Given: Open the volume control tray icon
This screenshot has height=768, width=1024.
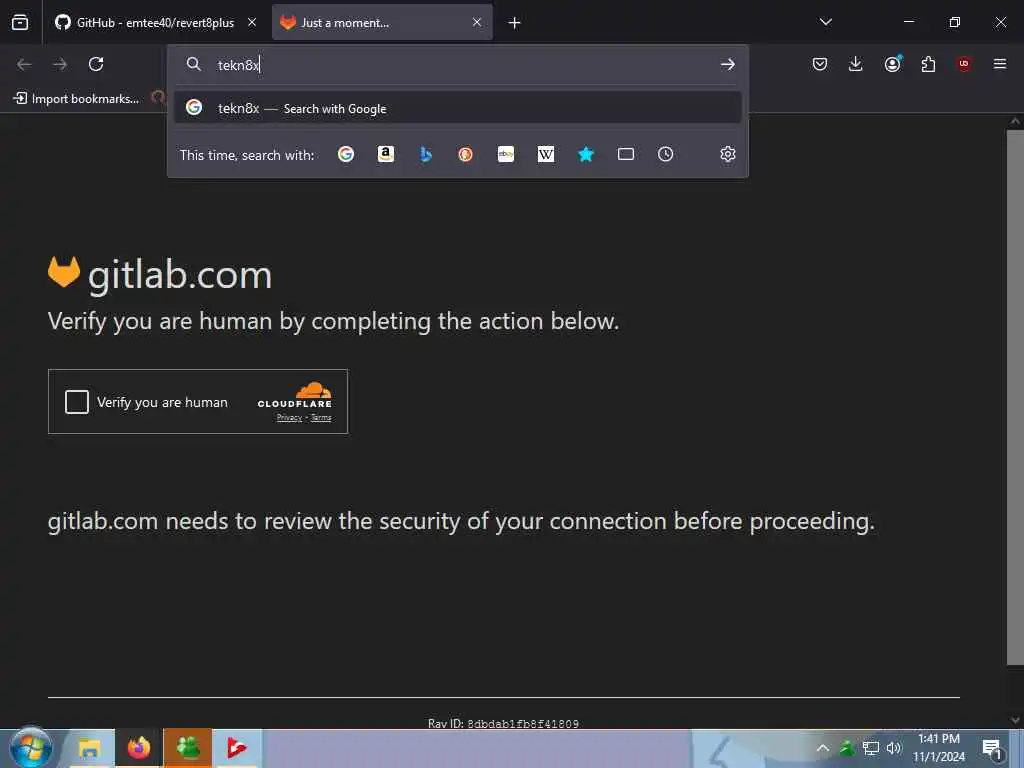Looking at the screenshot, I should pyautogui.click(x=894, y=748).
